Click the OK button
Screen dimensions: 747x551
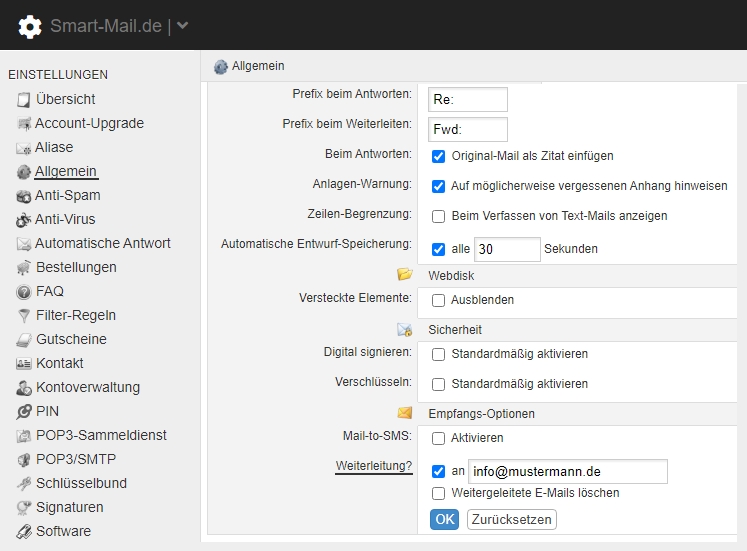(444, 519)
